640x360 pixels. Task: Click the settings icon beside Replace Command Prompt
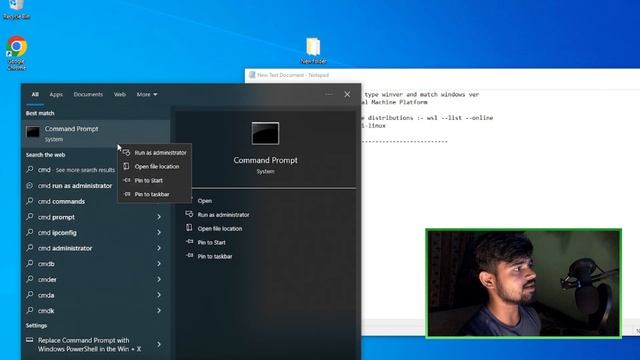(30, 340)
